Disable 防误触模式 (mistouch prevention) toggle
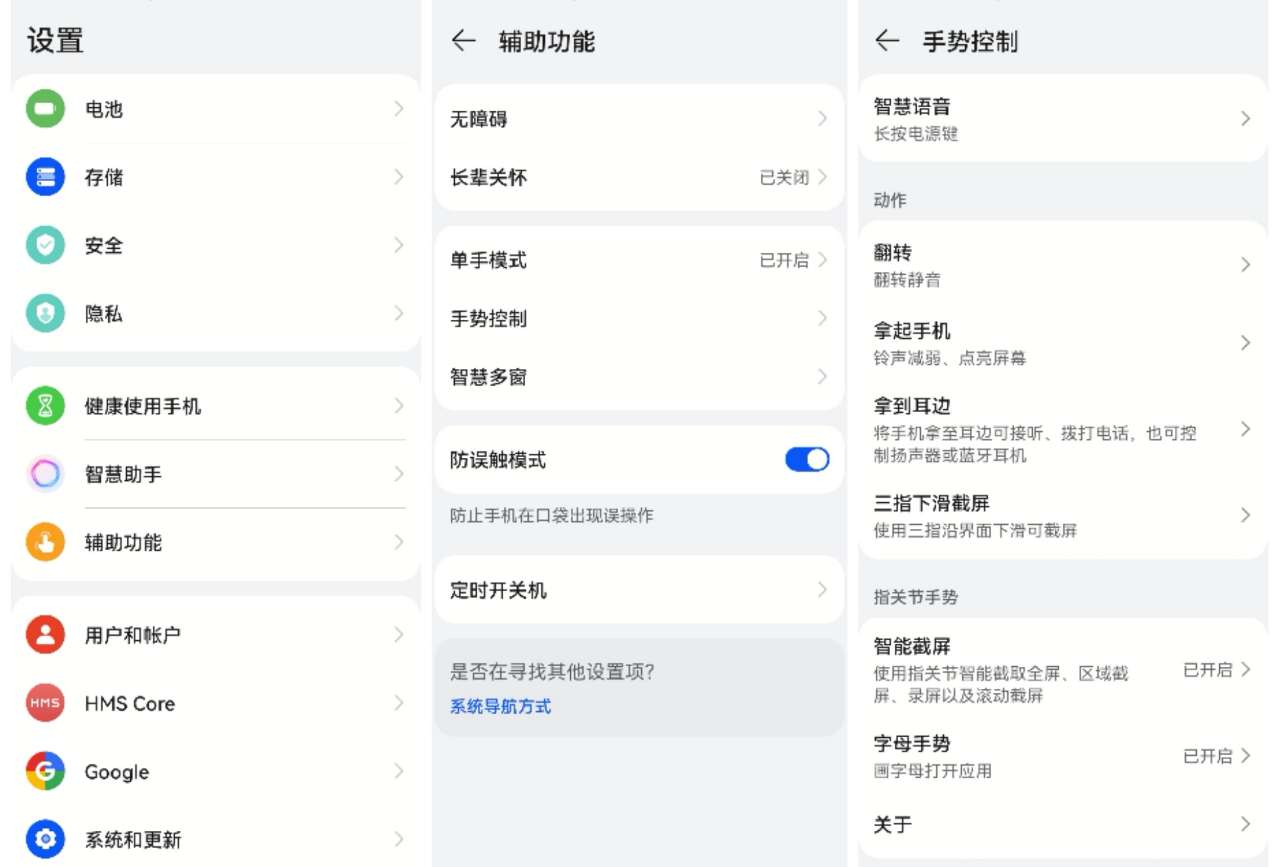 pyautogui.click(x=806, y=459)
